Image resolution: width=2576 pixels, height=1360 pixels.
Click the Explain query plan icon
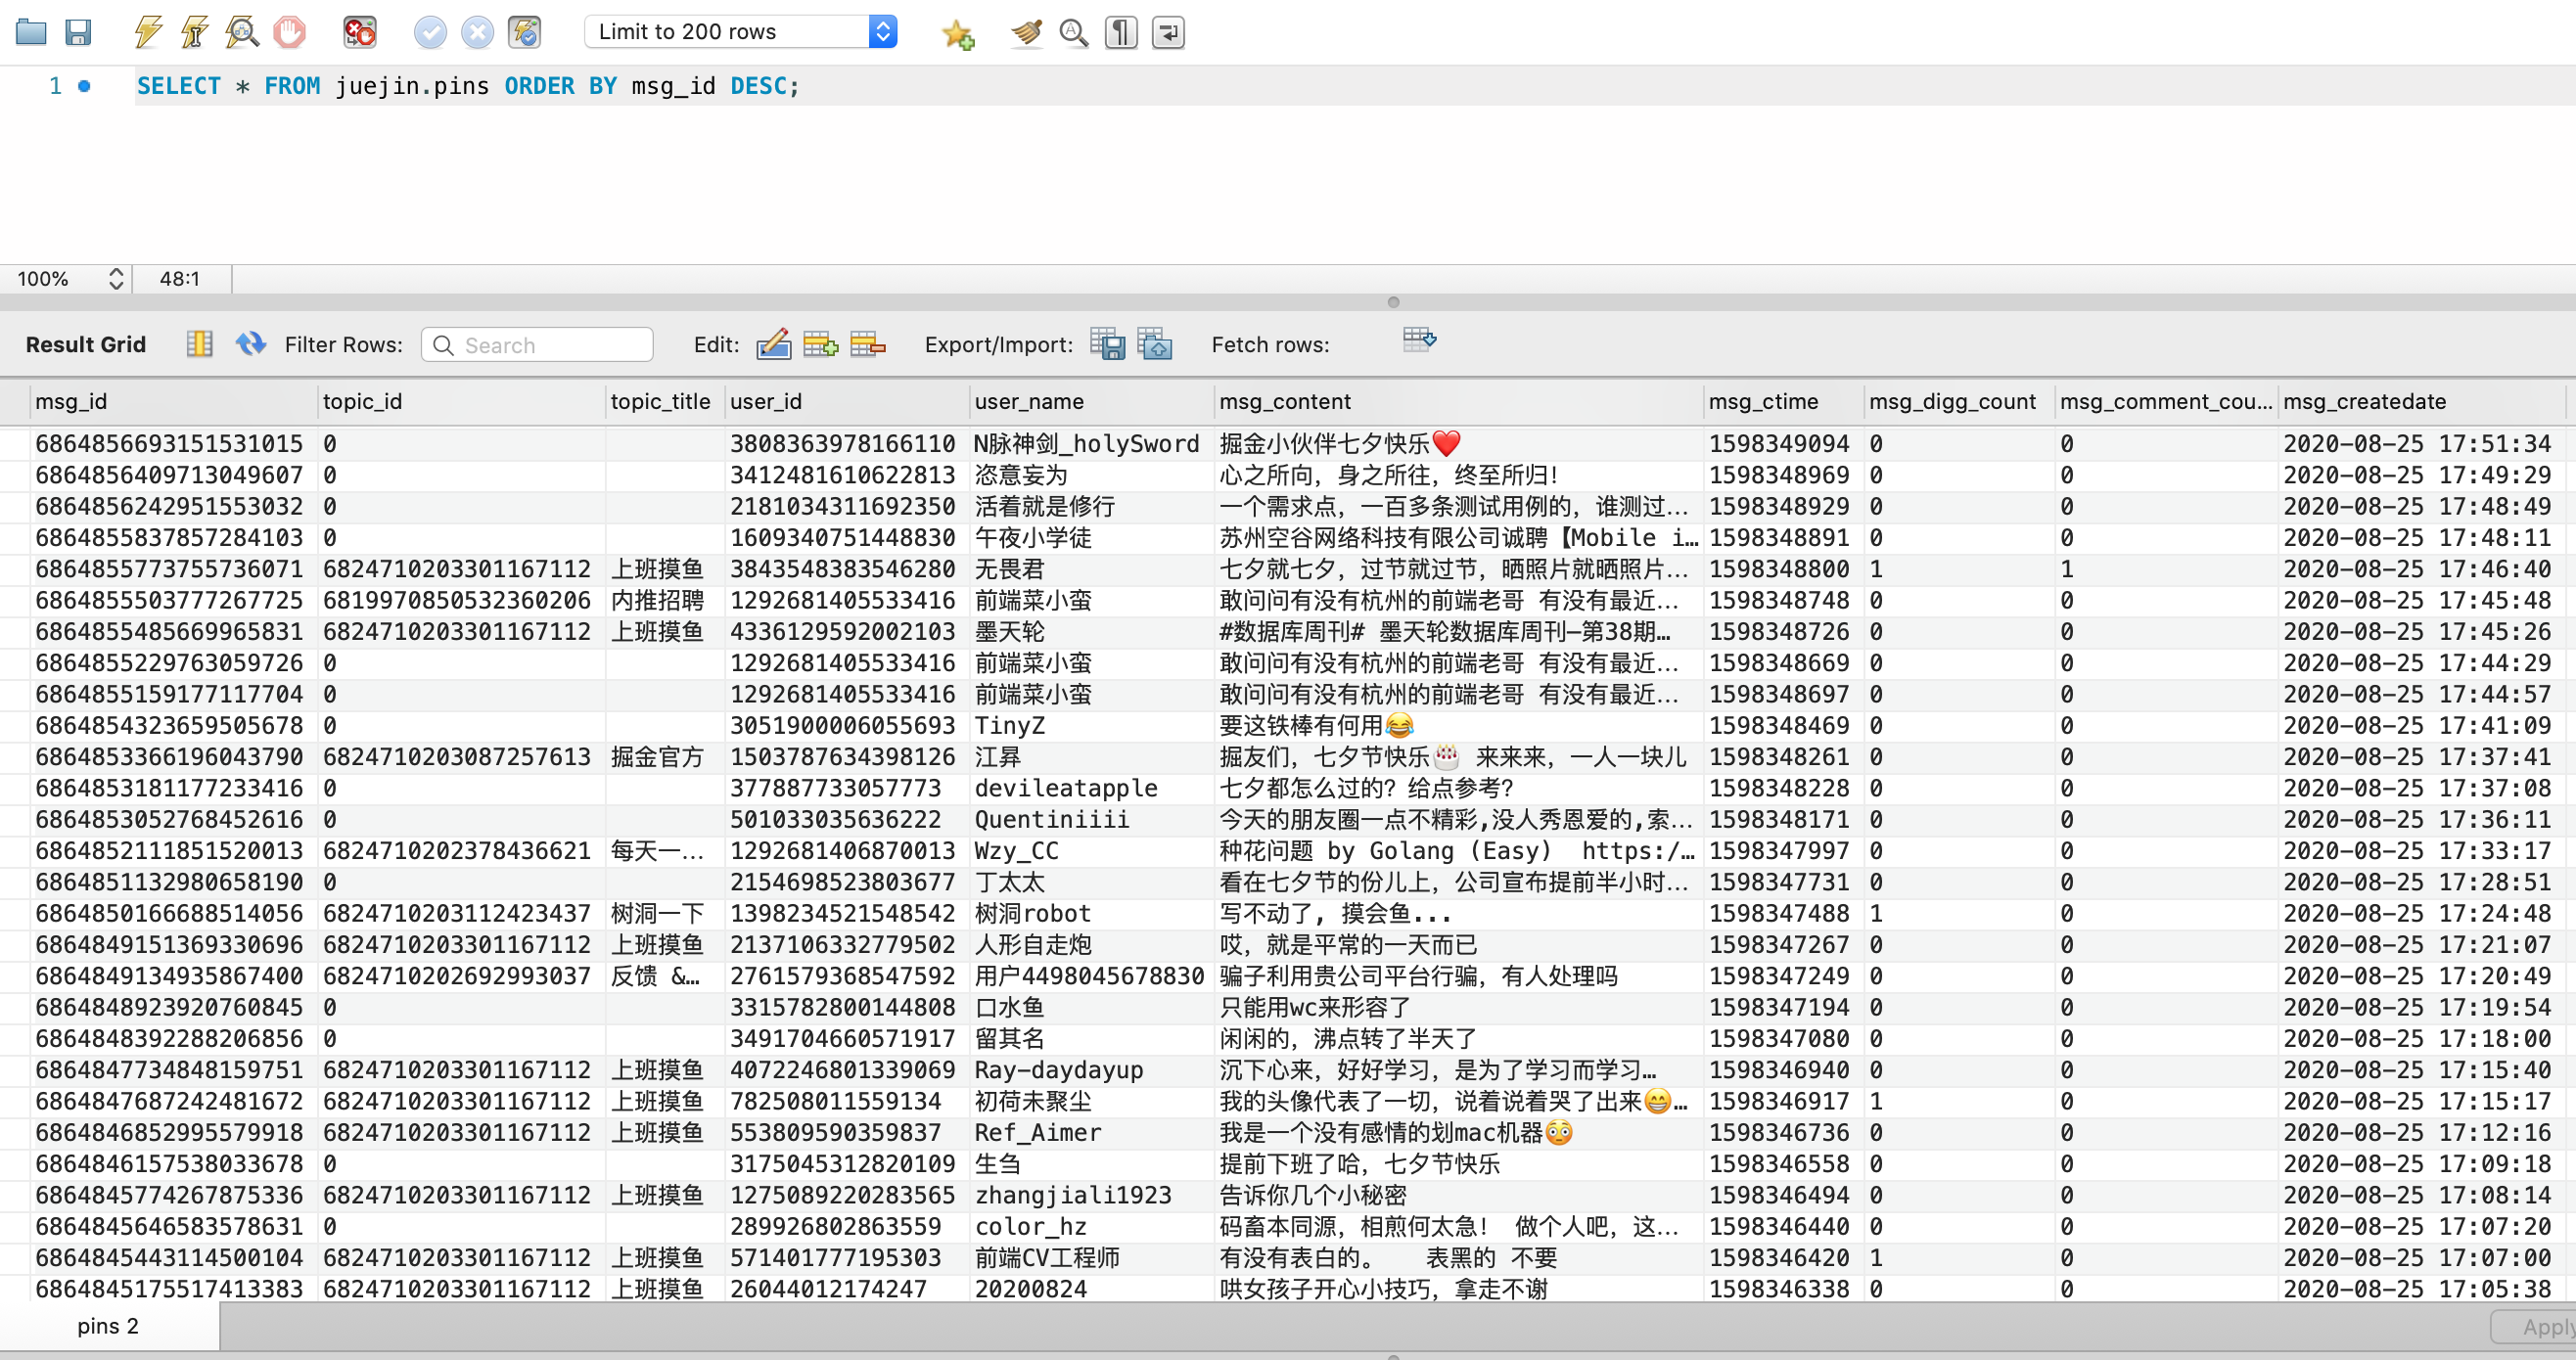click(241, 32)
